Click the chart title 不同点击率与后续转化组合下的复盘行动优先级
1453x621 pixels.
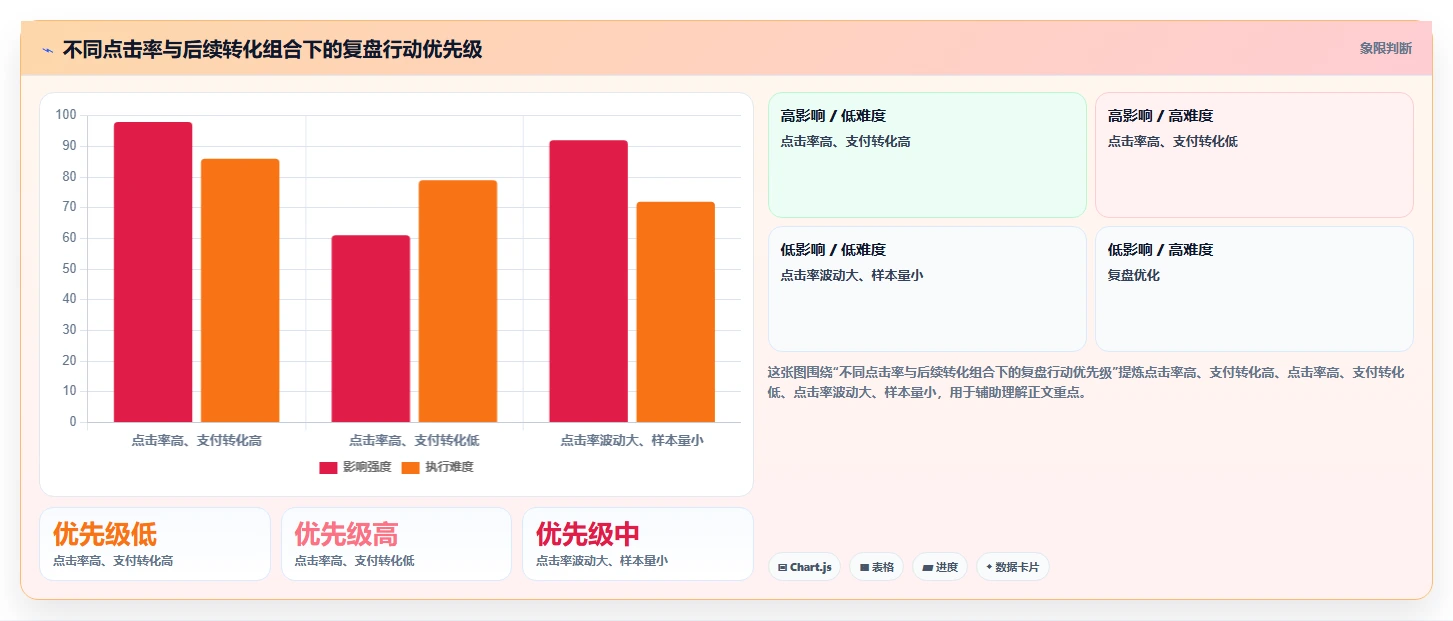[x=272, y=50]
